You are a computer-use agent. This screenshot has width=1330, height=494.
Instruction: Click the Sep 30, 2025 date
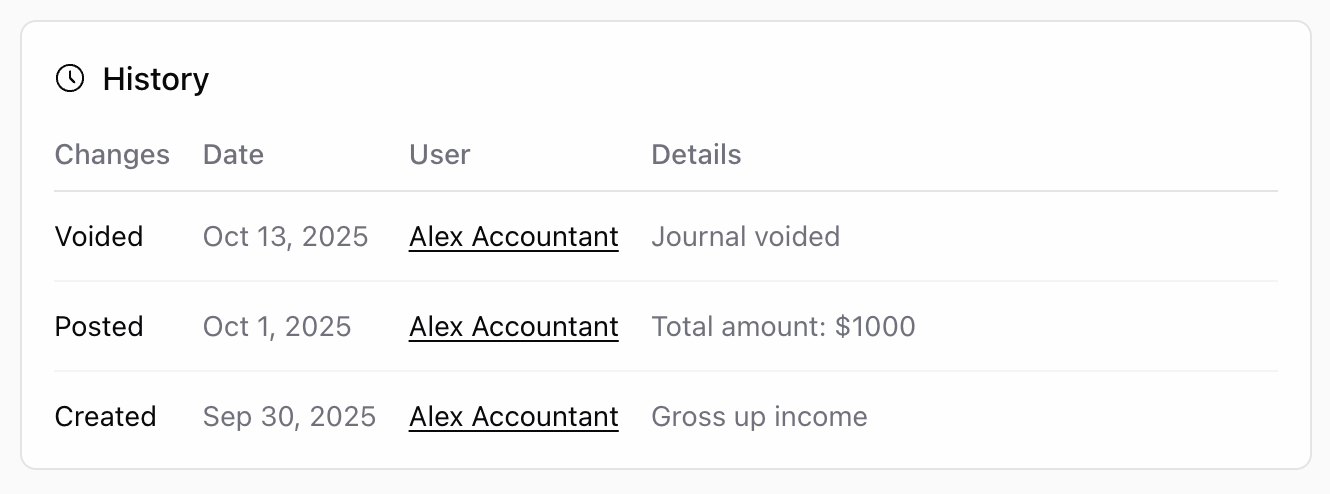pyautogui.click(x=289, y=417)
